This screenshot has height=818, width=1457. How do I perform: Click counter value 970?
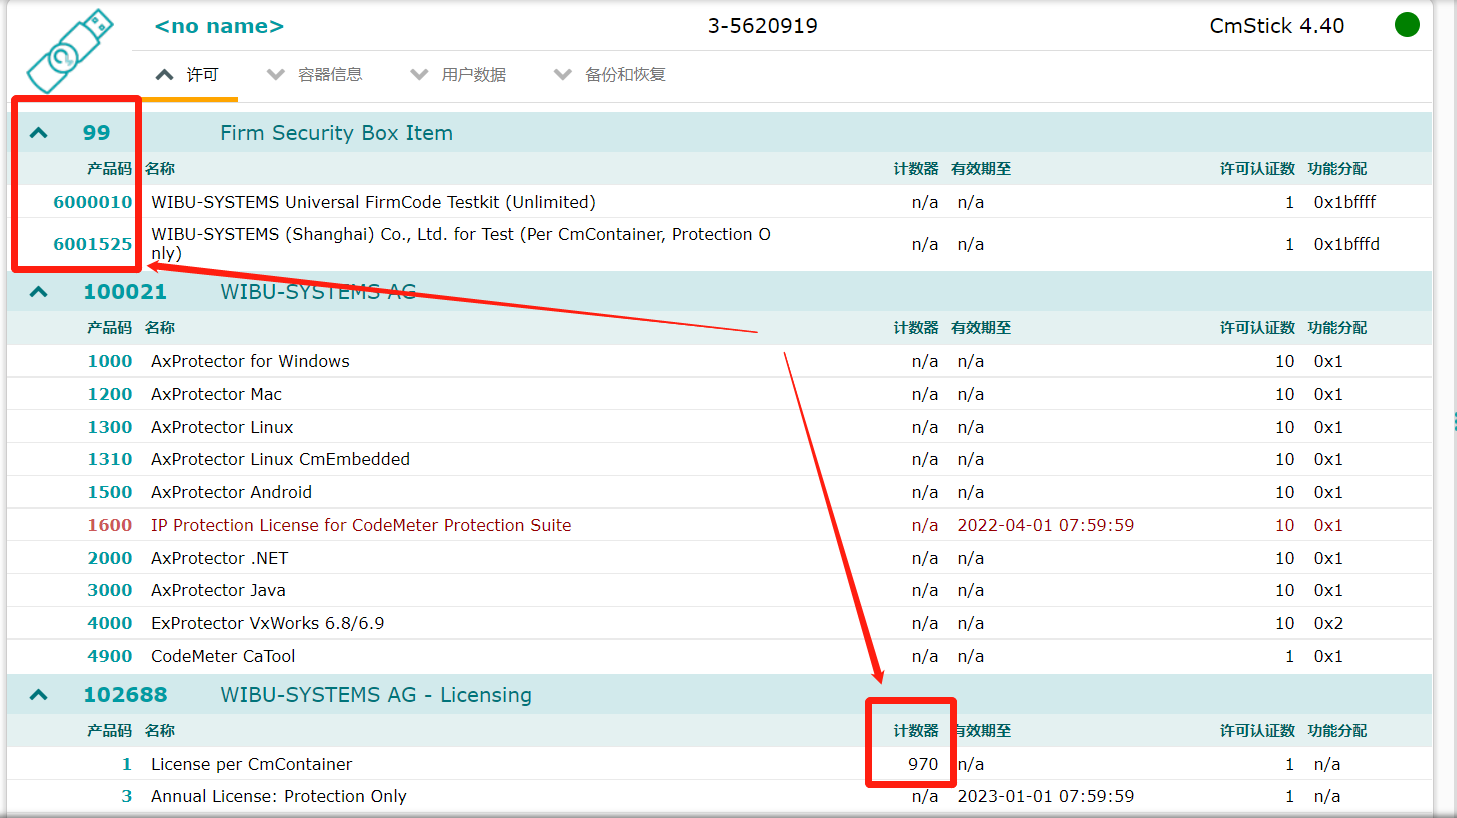click(x=923, y=764)
